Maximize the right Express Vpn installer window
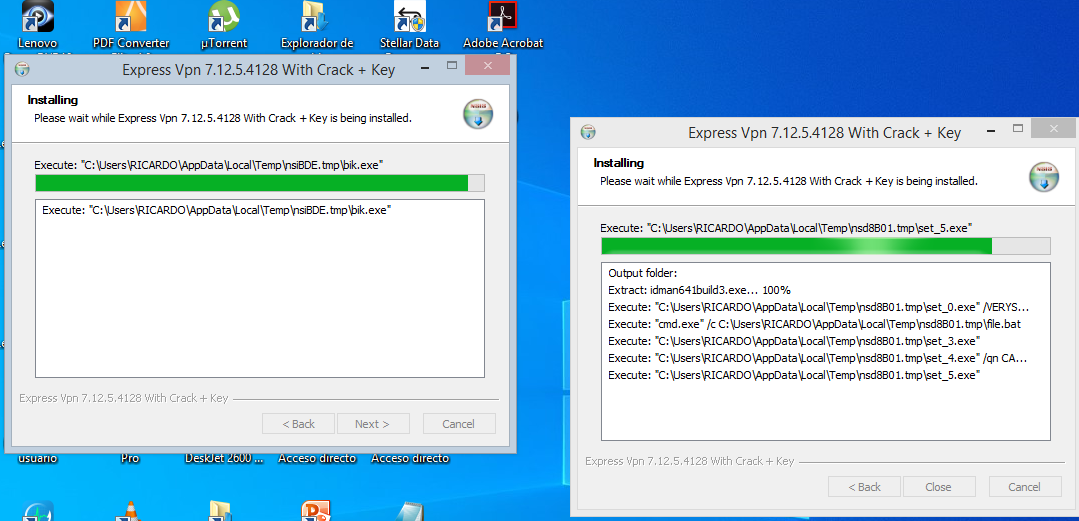Image resolution: width=1079 pixels, height=521 pixels. [x=1018, y=129]
